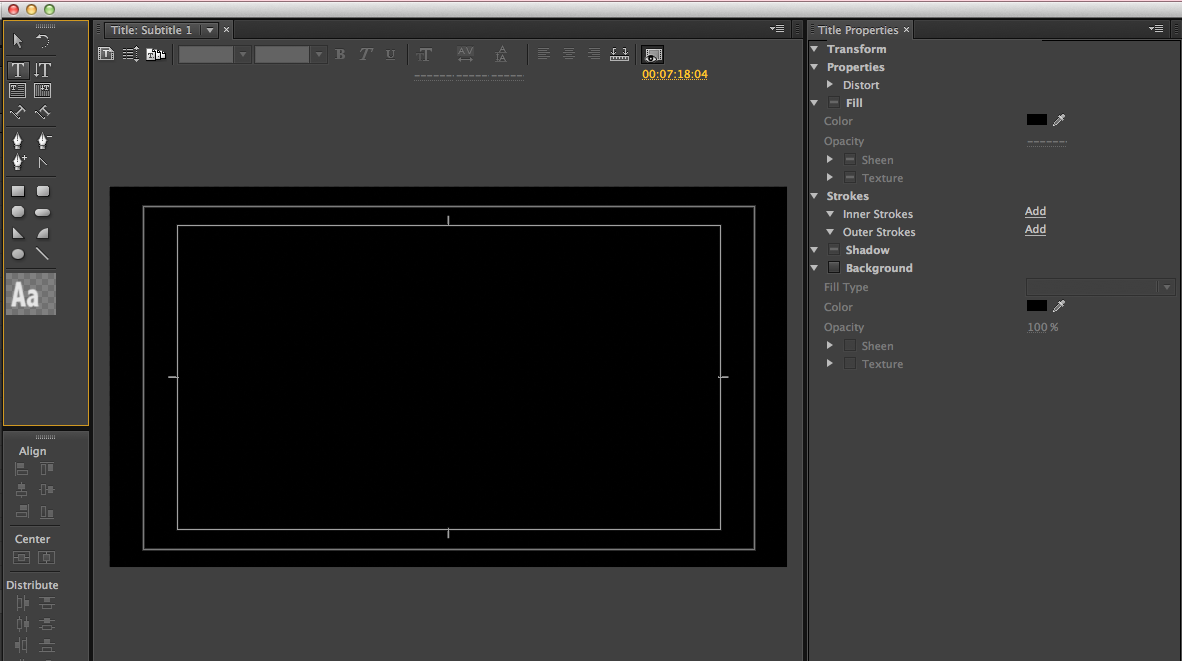Enable the Shadow checkbox
The width and height of the screenshot is (1182, 661).
[x=834, y=249]
